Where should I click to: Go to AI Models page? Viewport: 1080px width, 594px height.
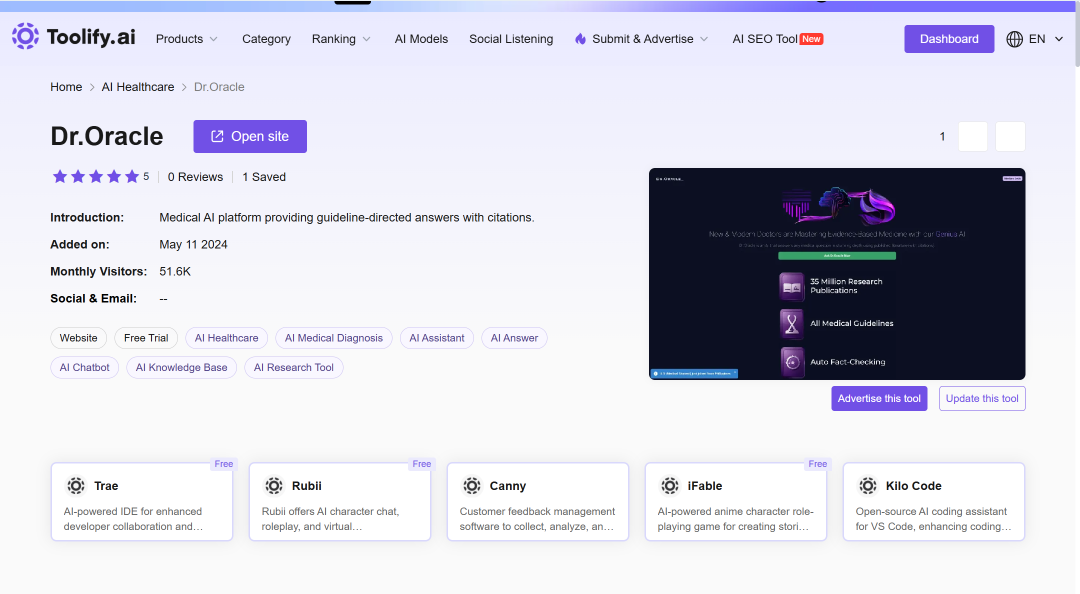[x=421, y=39]
